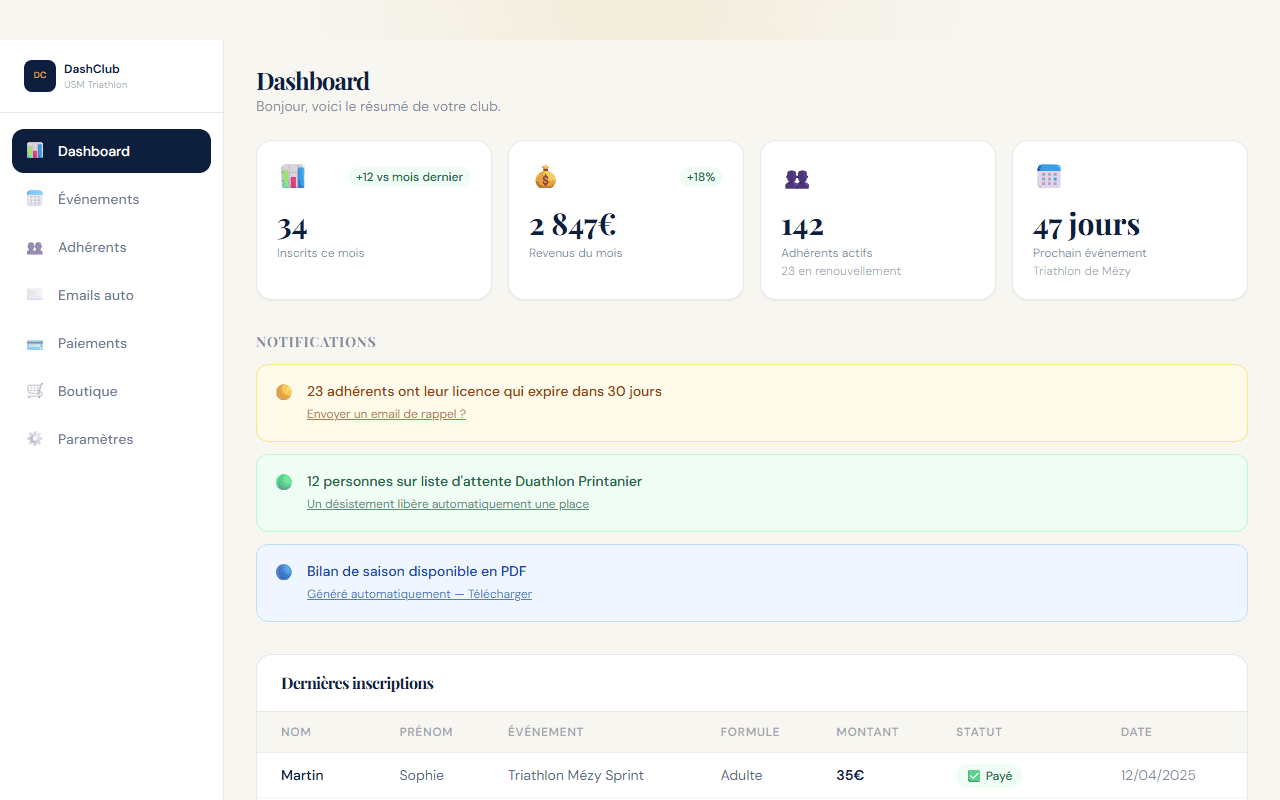The width and height of the screenshot is (1280, 800).
Task: Click the Emails auto envelope icon
Action: 35,295
